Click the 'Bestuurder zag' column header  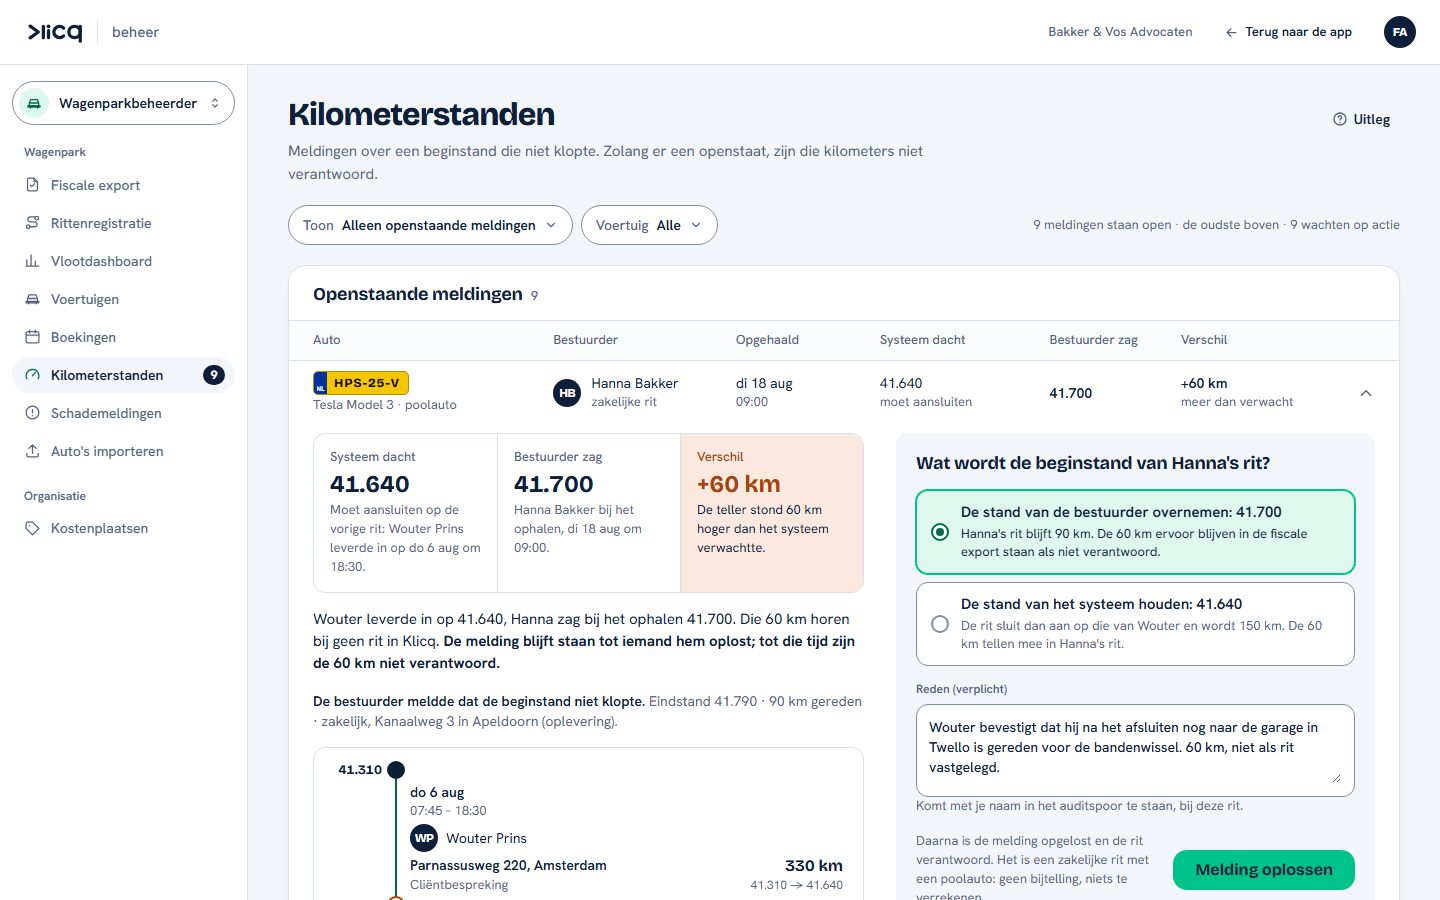pos(1093,340)
